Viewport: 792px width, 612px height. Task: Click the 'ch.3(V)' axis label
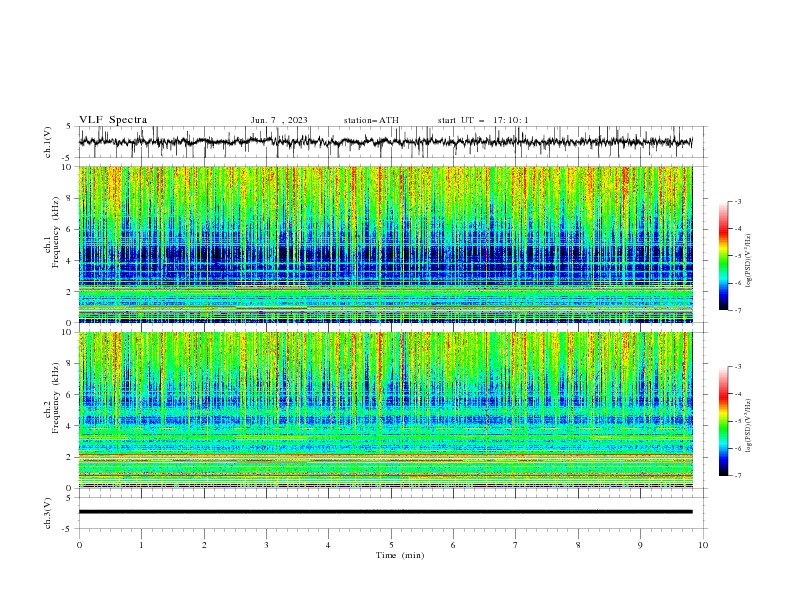click(48, 513)
